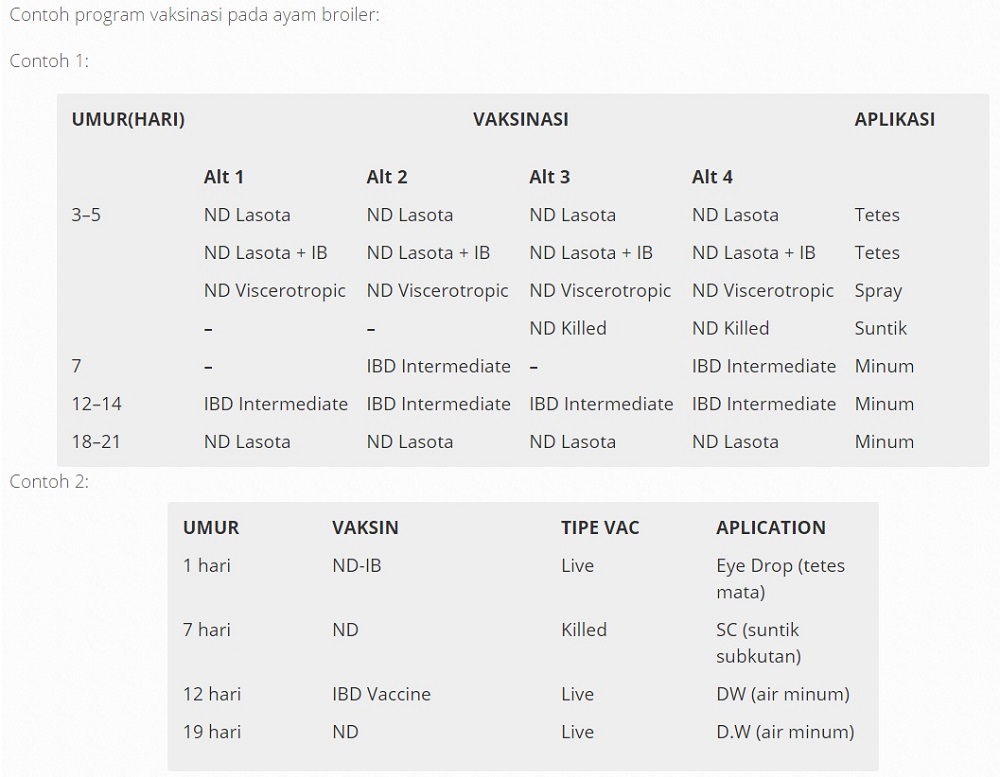Click the ND-IB vaccine cell
The image size is (1000, 777).
[357, 566]
